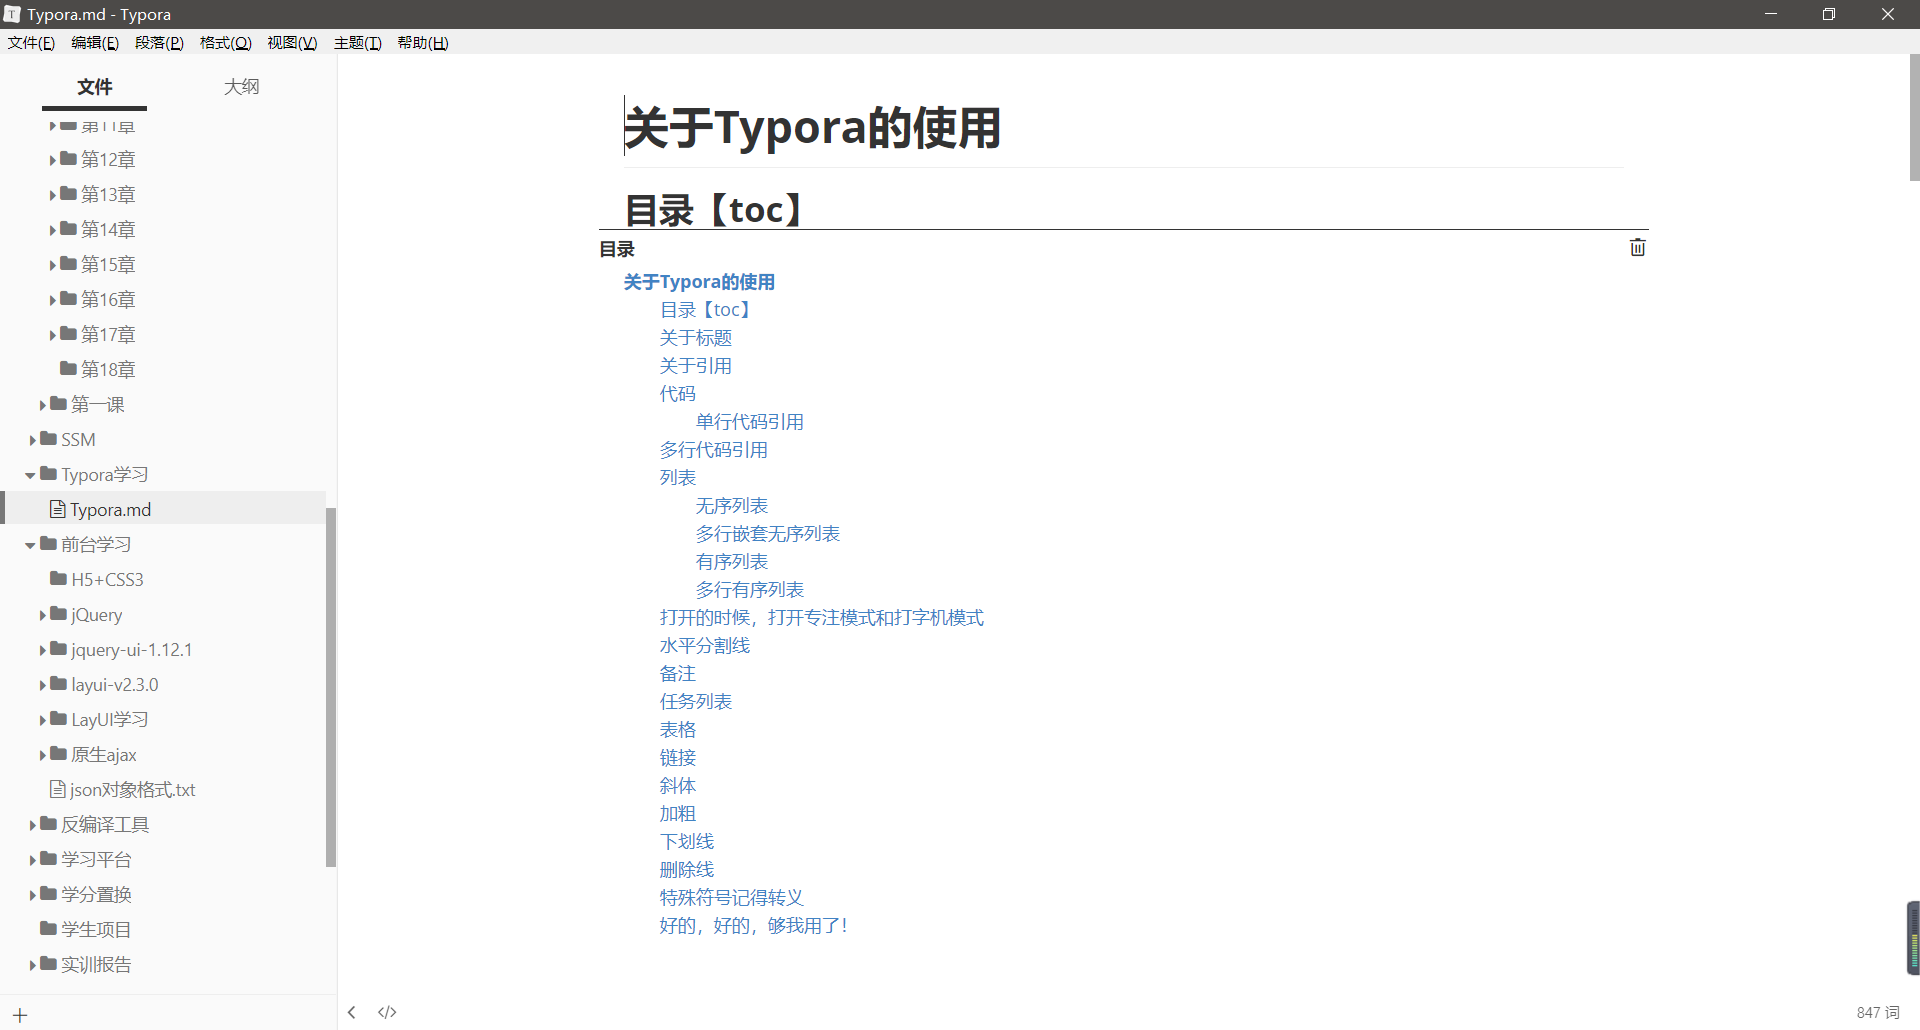Image resolution: width=1920 pixels, height=1030 pixels.
Task: Collapse the 前台学习 folder
Action: click(31, 545)
